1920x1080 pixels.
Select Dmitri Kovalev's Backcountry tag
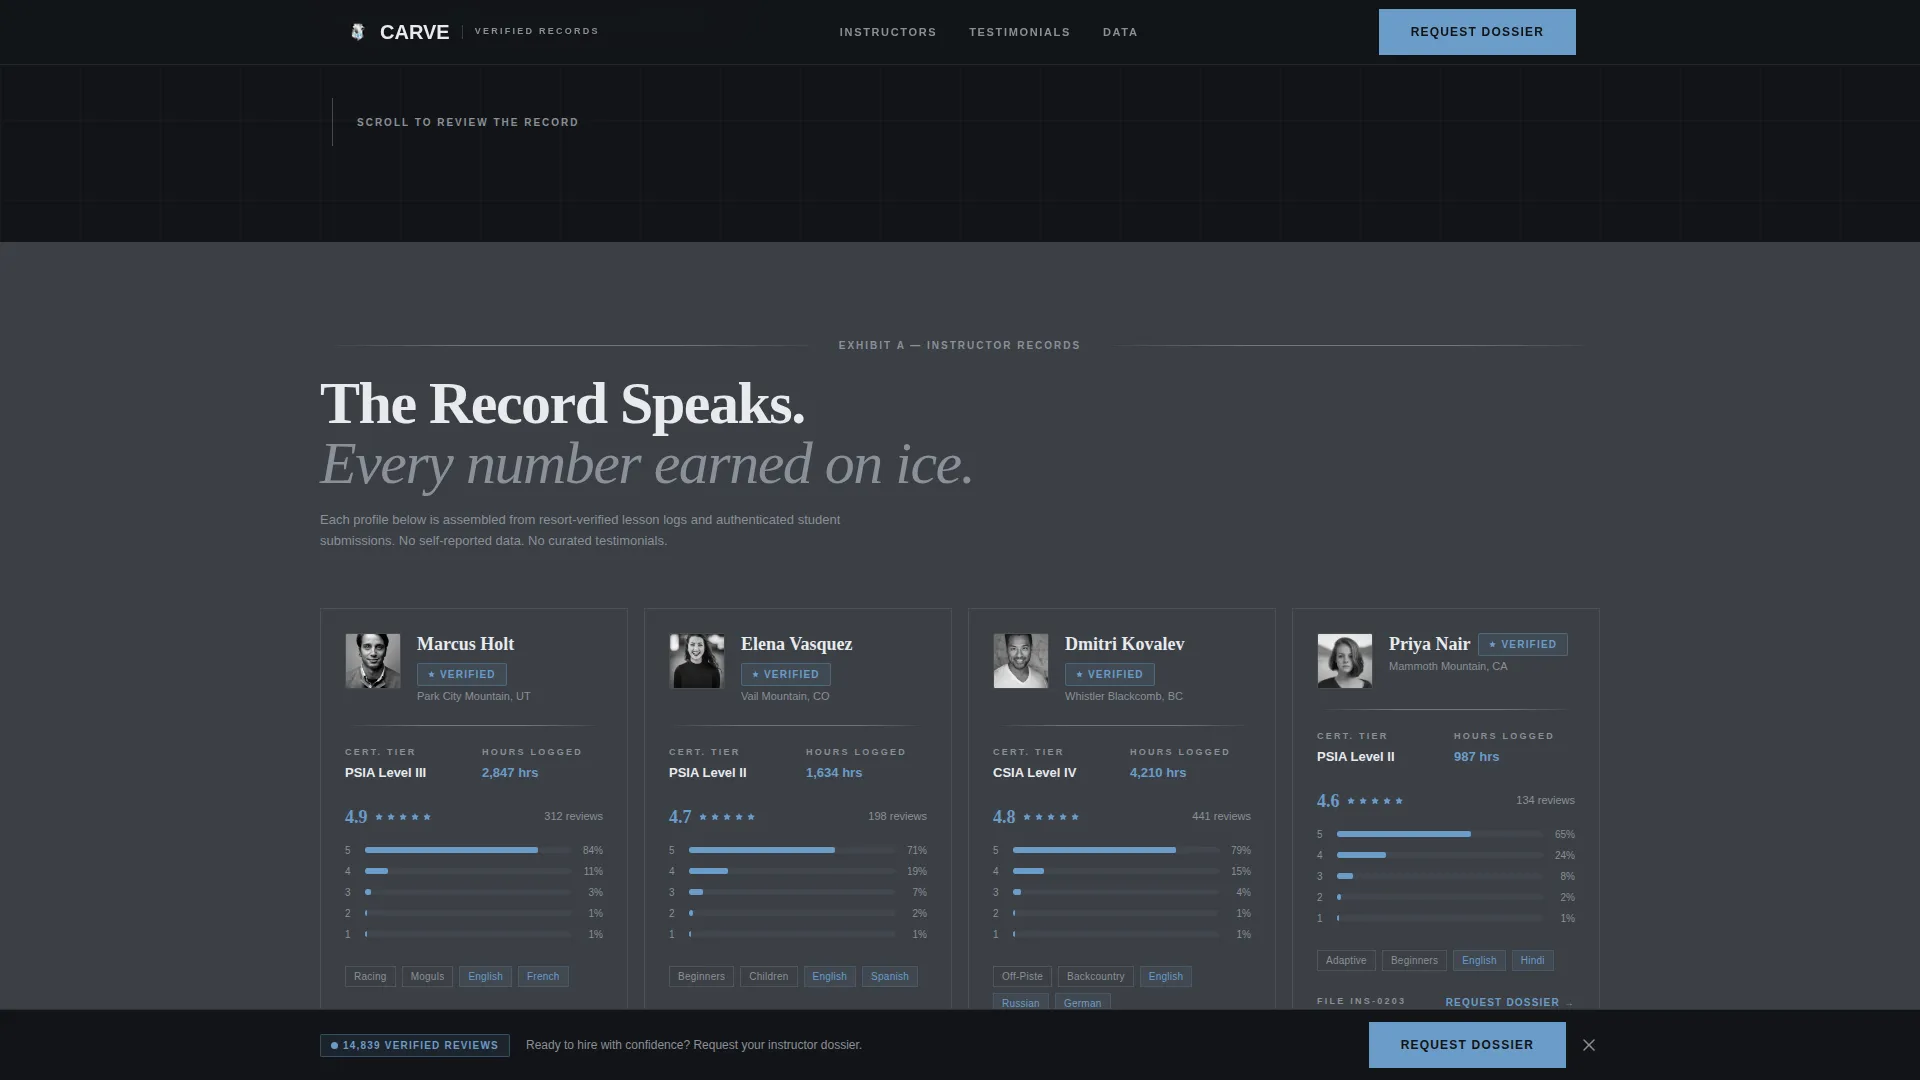coord(1096,977)
